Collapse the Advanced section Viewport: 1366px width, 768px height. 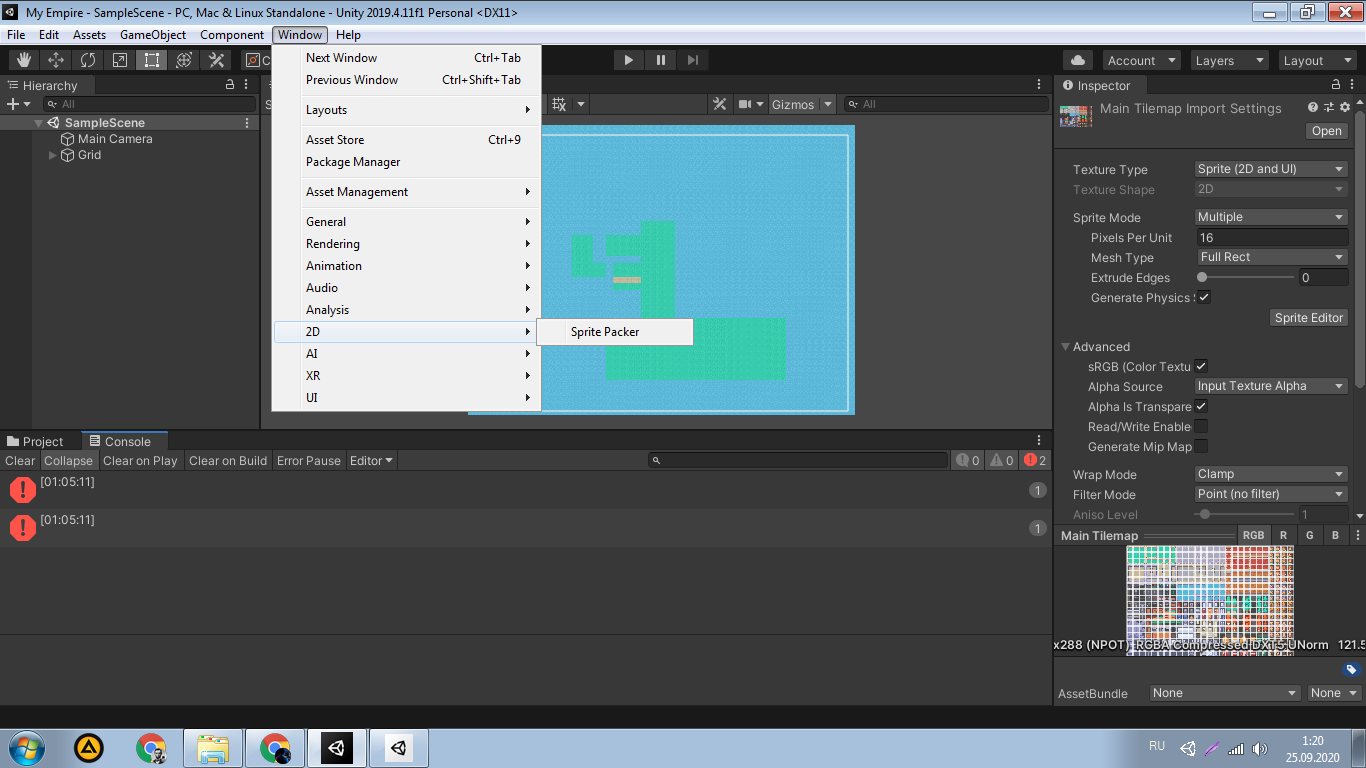pos(1066,347)
